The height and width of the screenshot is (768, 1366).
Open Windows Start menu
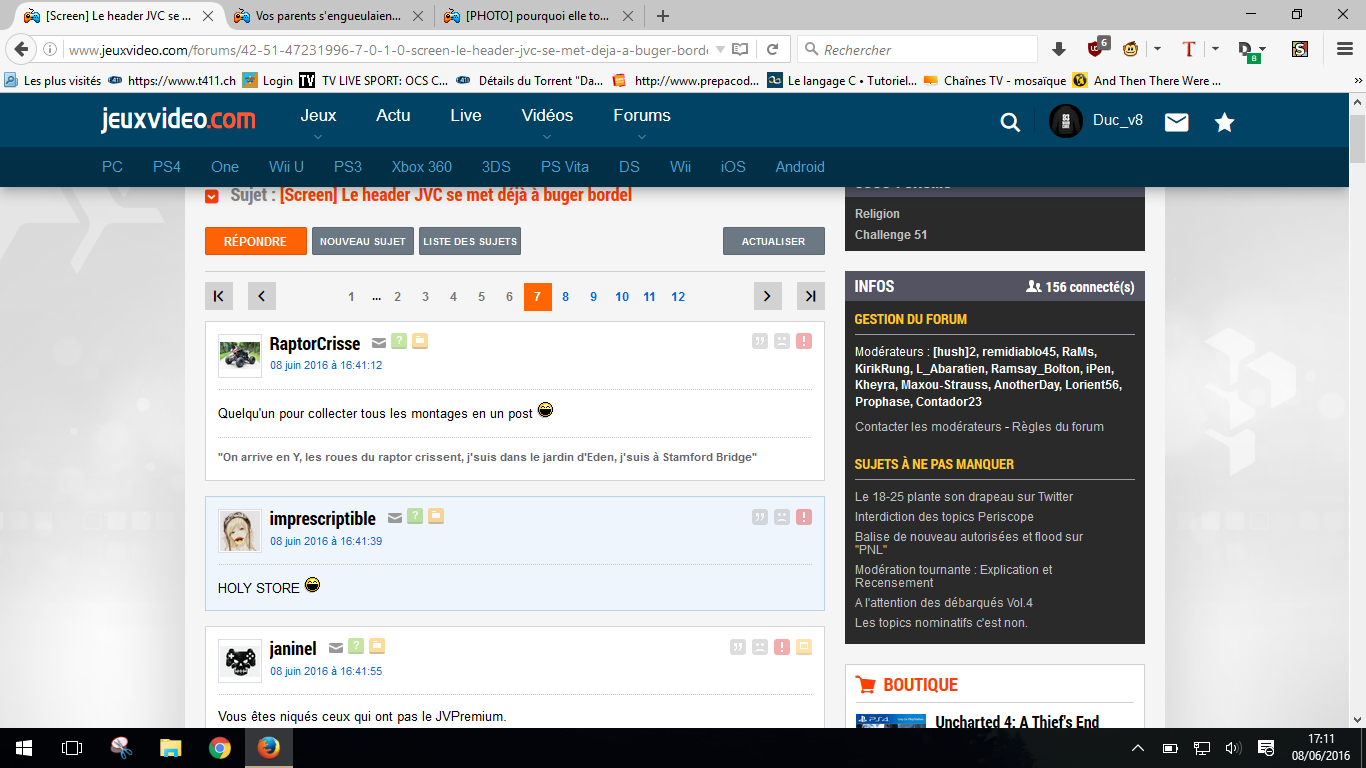tap(24, 747)
